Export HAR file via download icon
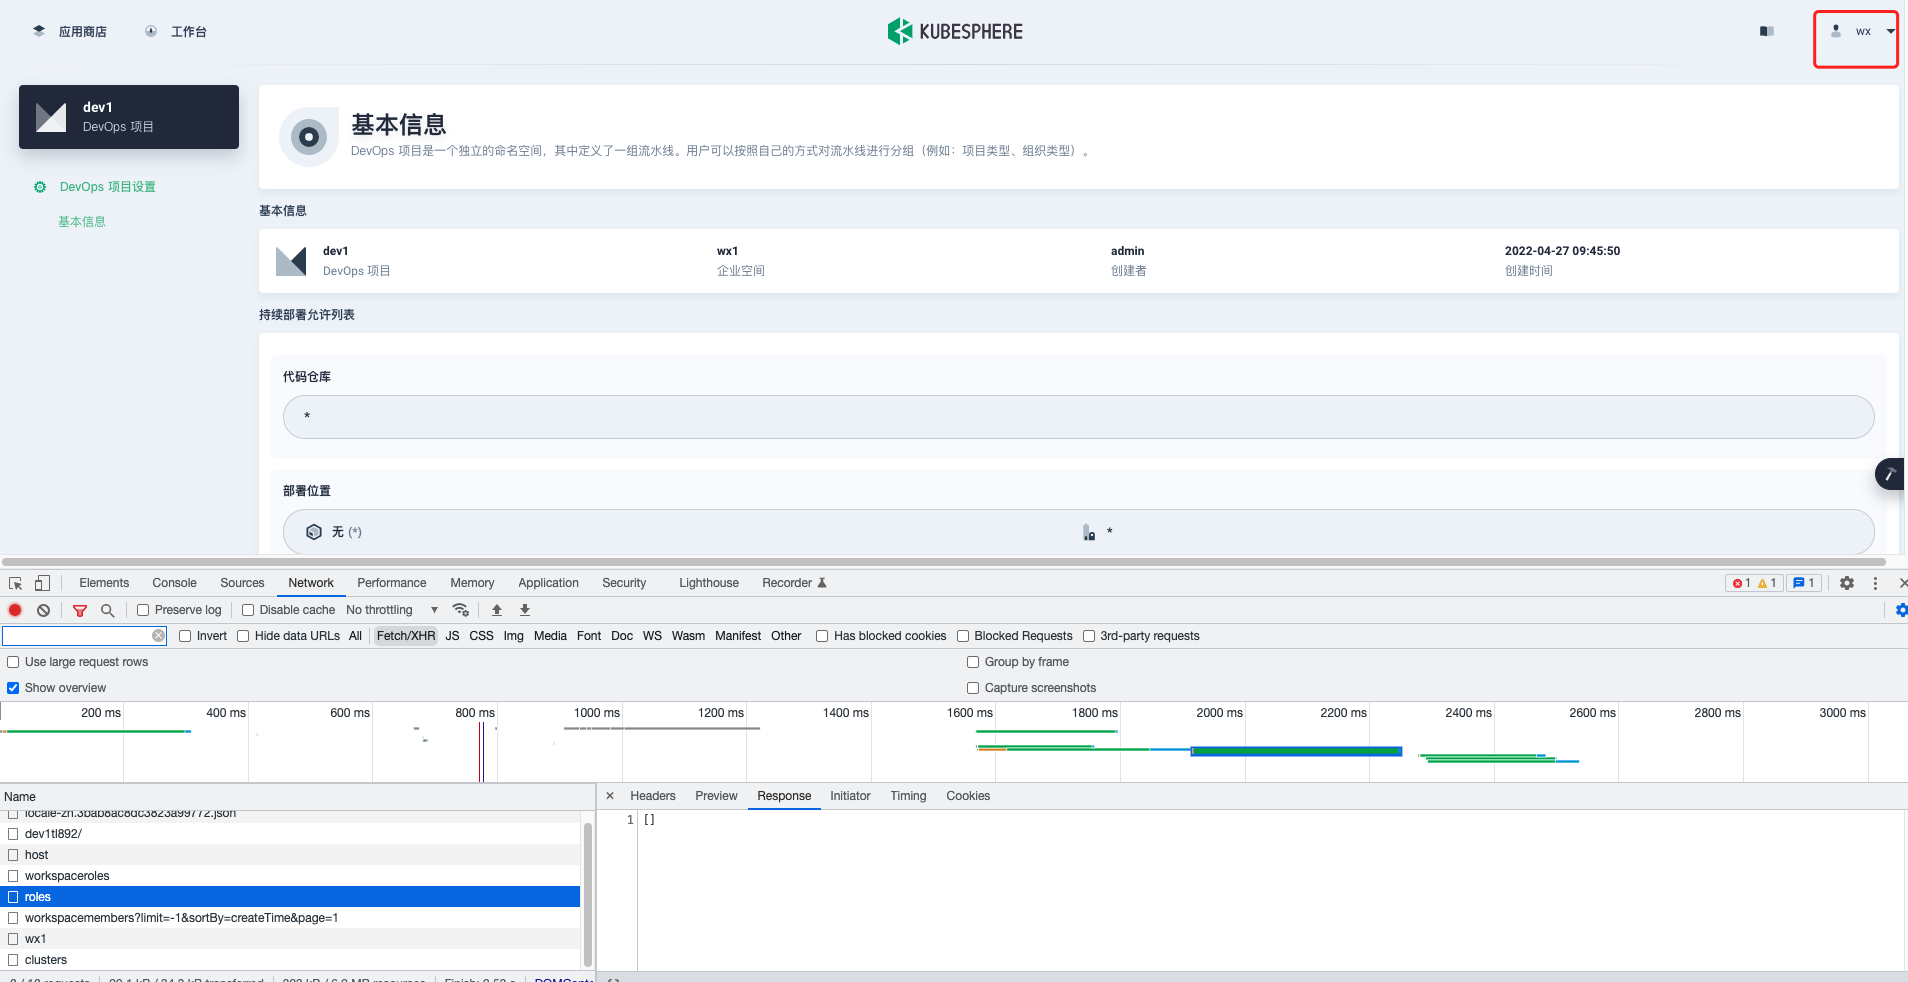 (524, 610)
